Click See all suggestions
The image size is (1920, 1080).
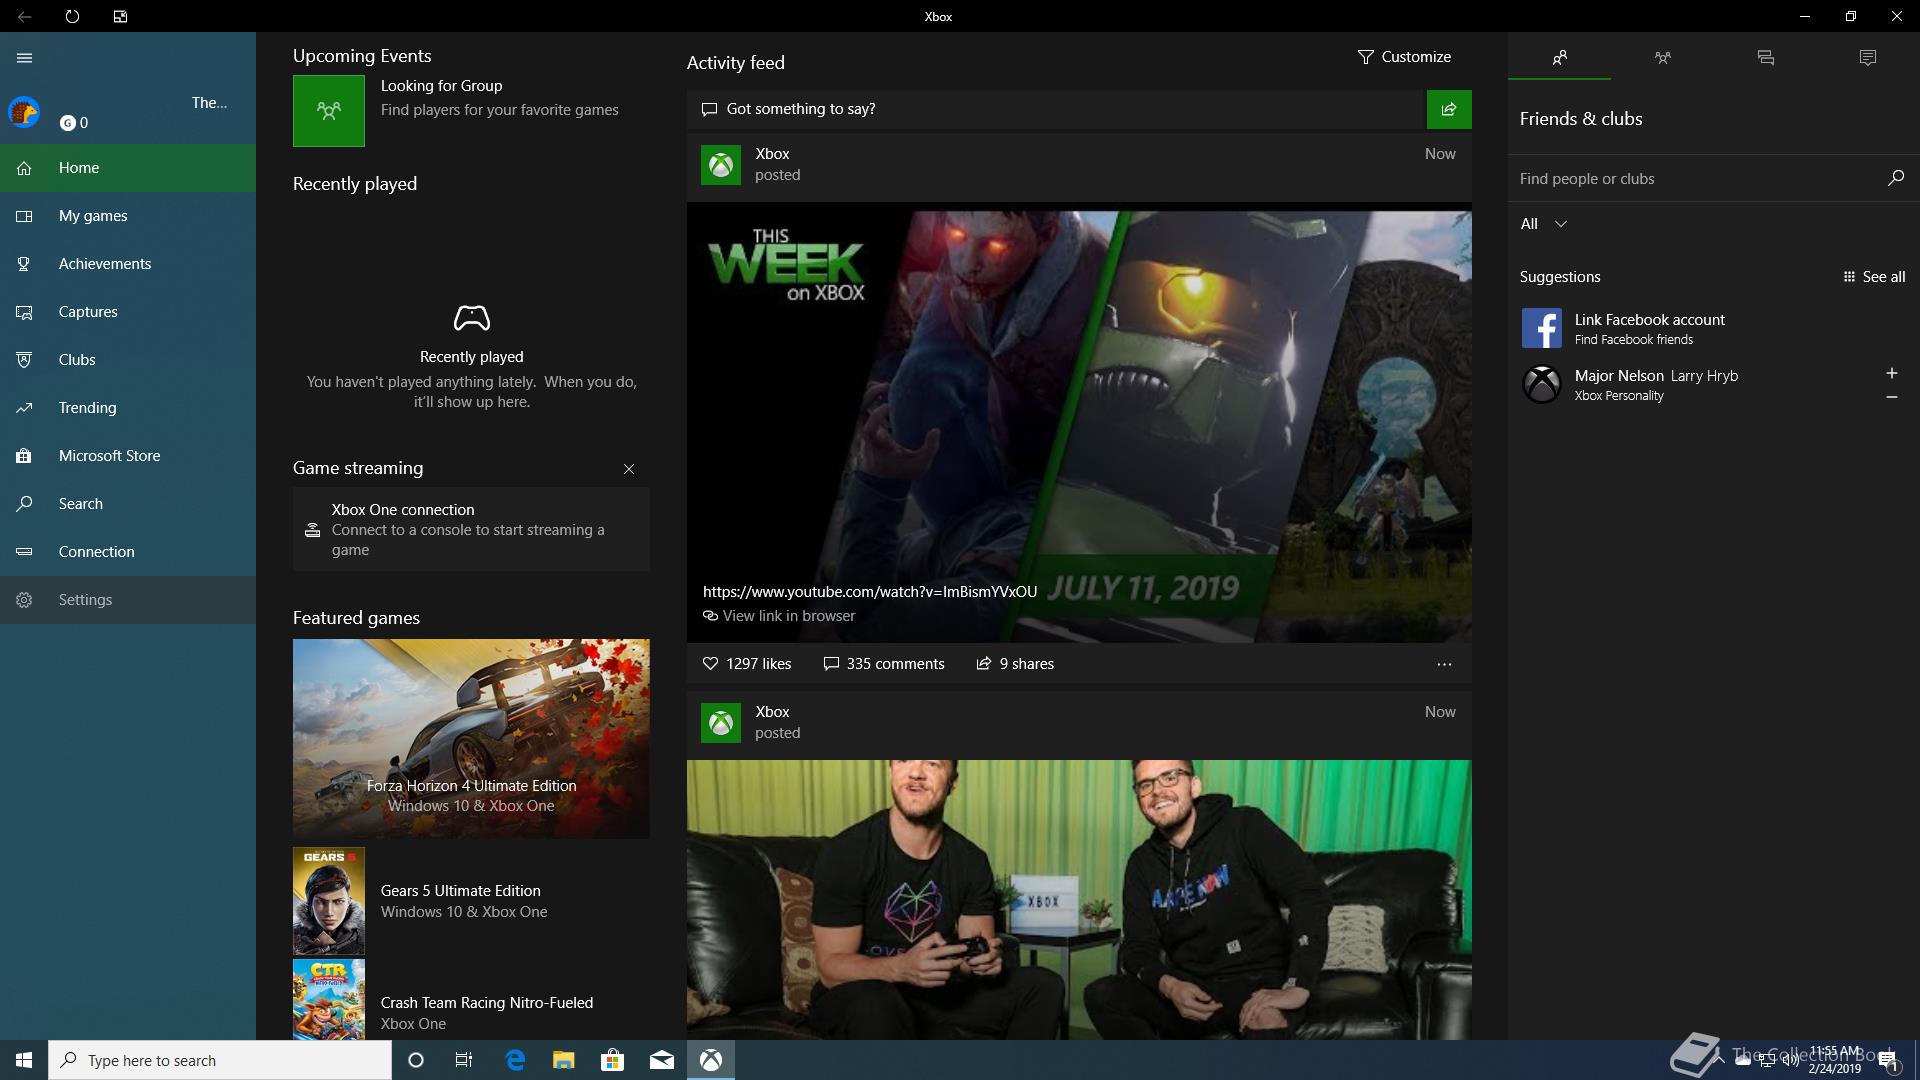click(x=1874, y=277)
